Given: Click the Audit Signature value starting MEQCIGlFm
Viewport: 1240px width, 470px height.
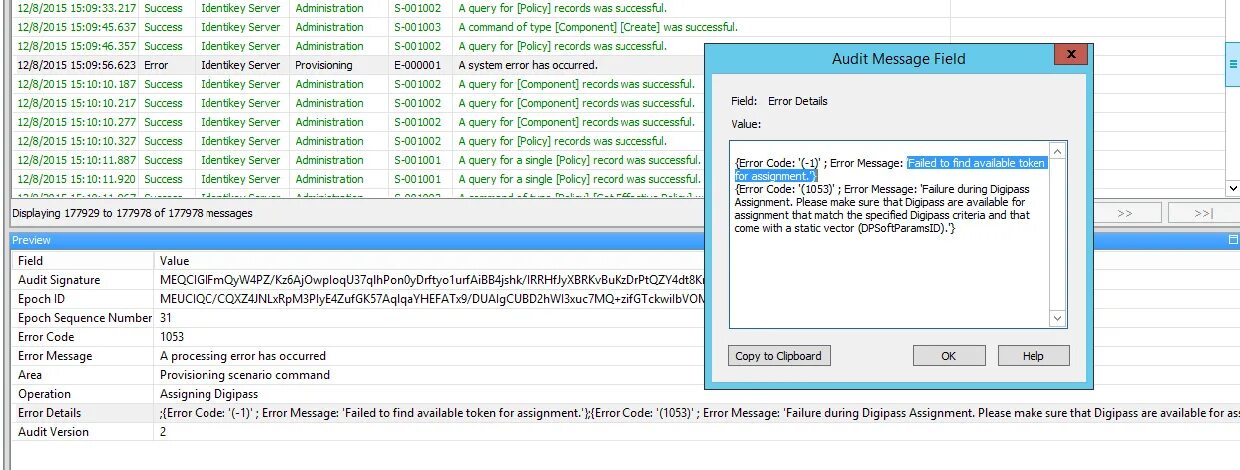Looking at the screenshot, I should [x=432, y=280].
